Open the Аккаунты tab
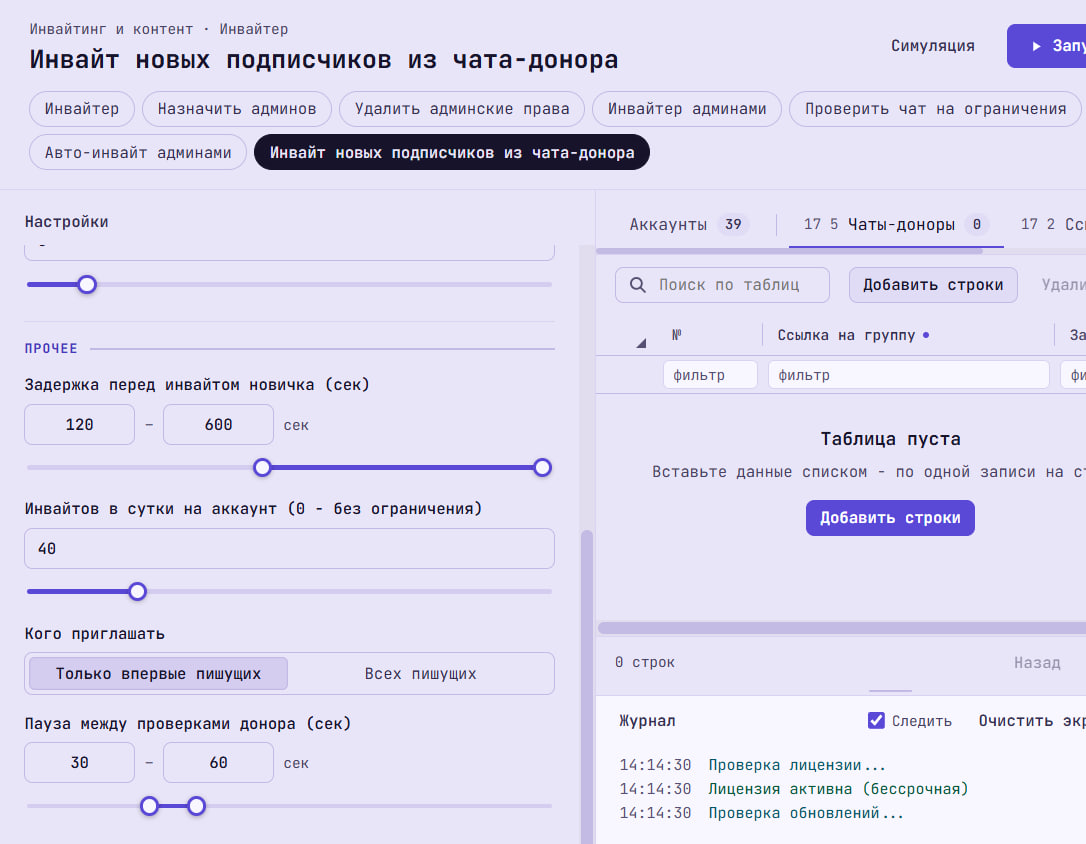Screen dimensions: 1086x844 tap(689, 224)
